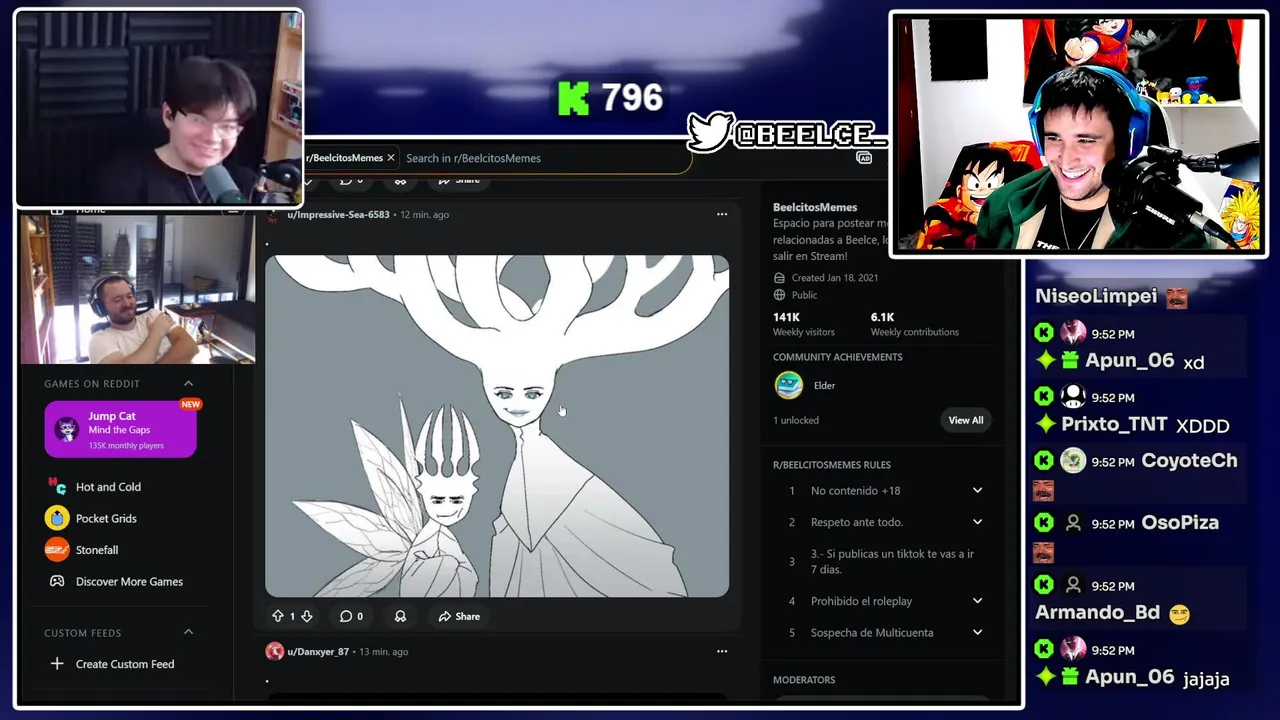
Task: Click View All community achievements
Action: [966, 420]
